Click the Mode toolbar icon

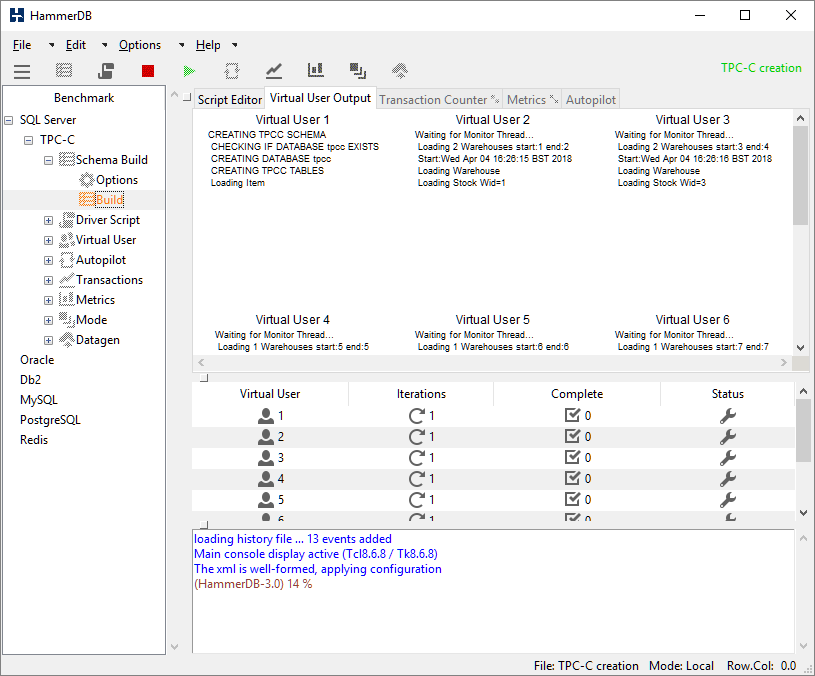click(358, 71)
